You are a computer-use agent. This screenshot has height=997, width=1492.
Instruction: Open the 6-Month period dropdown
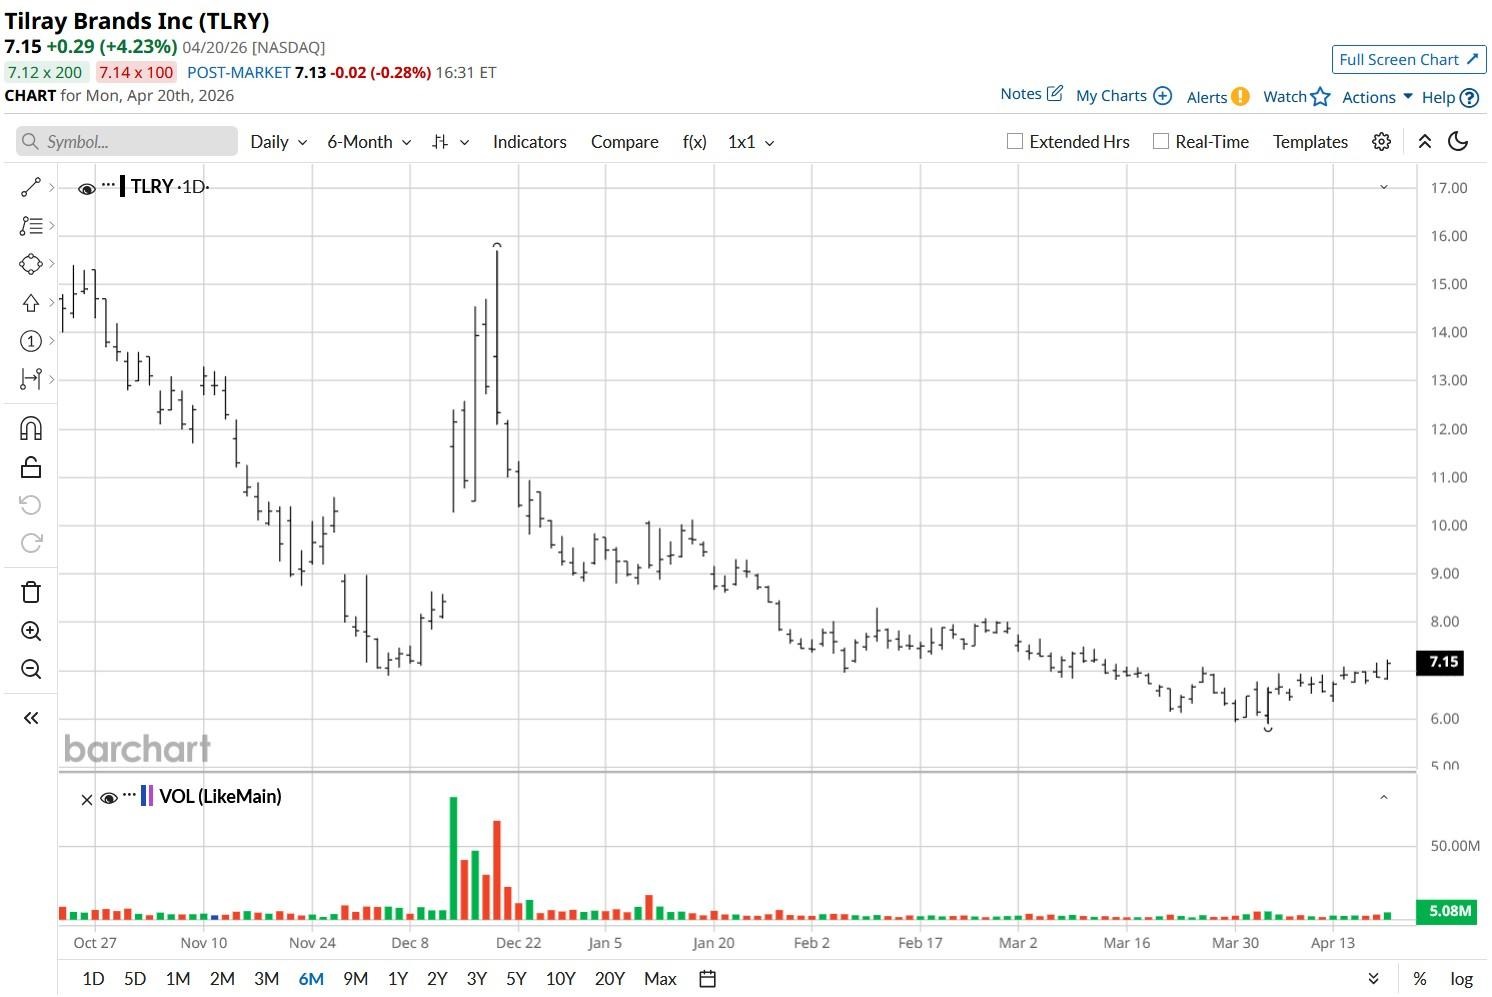point(369,142)
